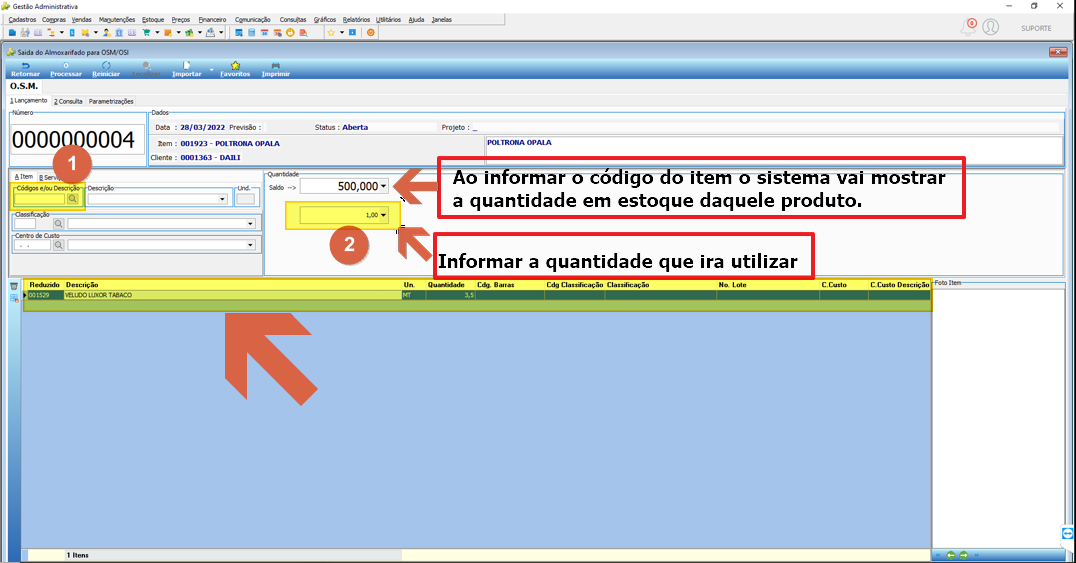Open the Estoque menu
Viewport: 1076px width, 563px height.
pos(153,19)
